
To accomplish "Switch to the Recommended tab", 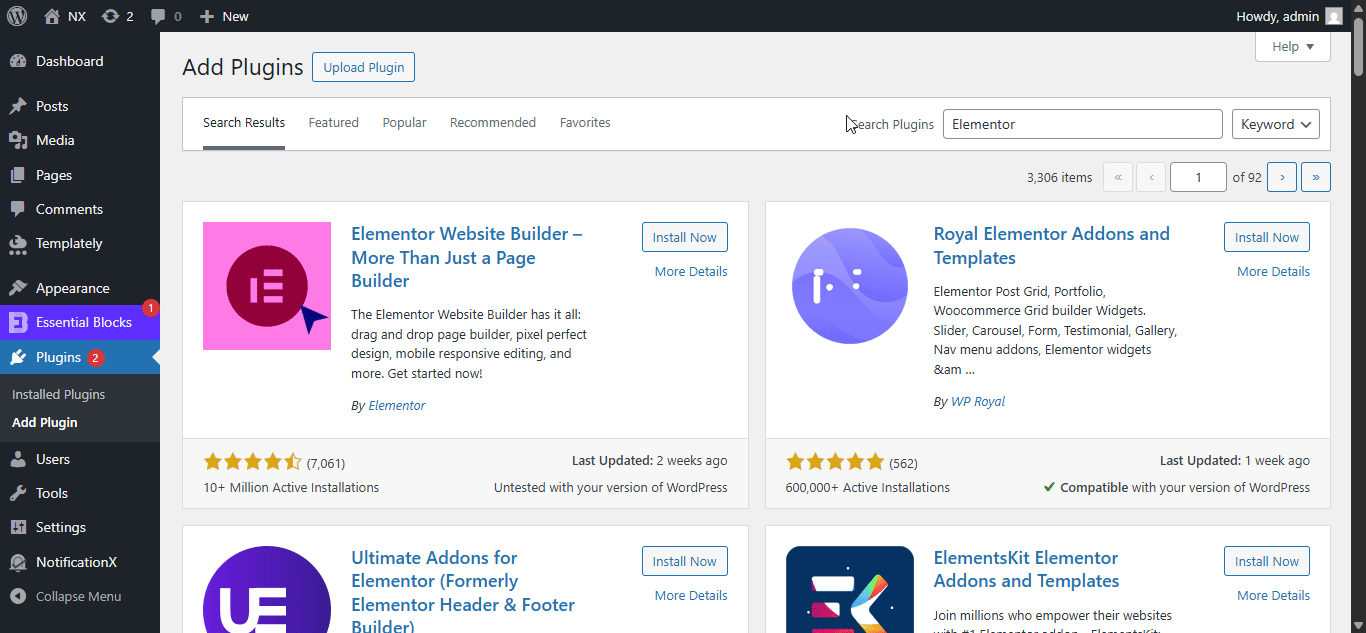I will click(x=493, y=123).
